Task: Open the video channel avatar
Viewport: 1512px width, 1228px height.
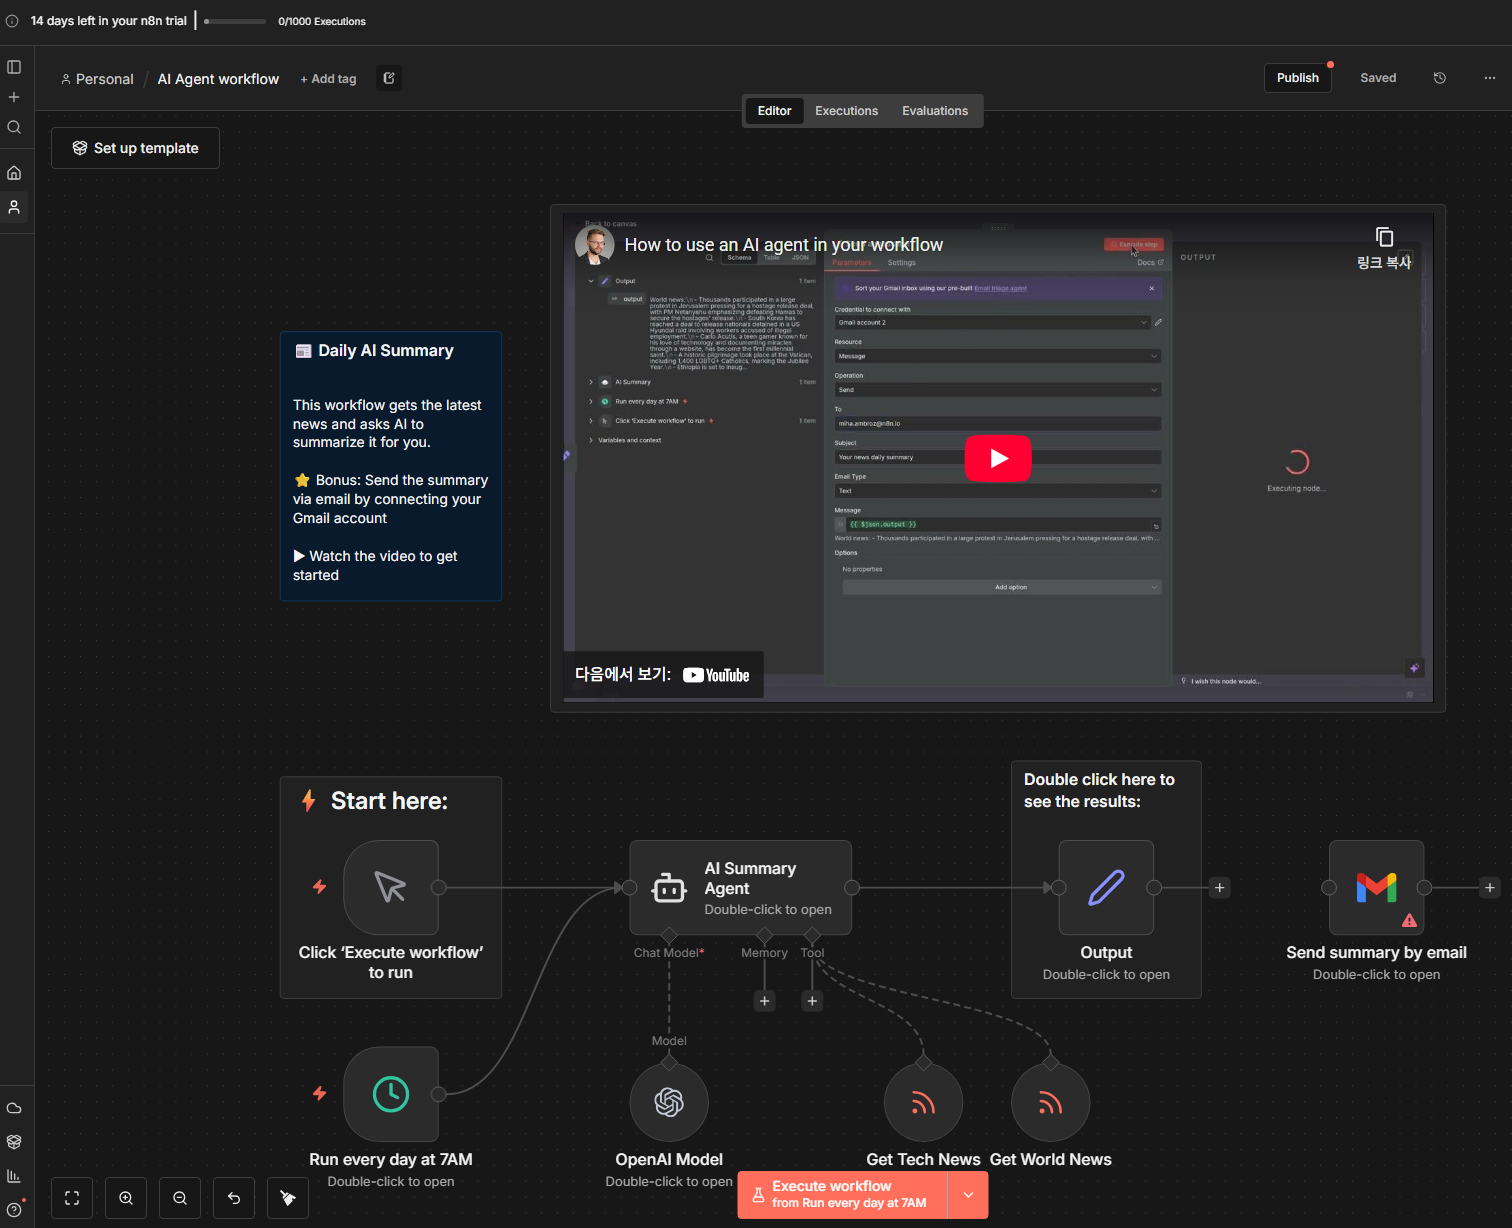Action: [595, 245]
